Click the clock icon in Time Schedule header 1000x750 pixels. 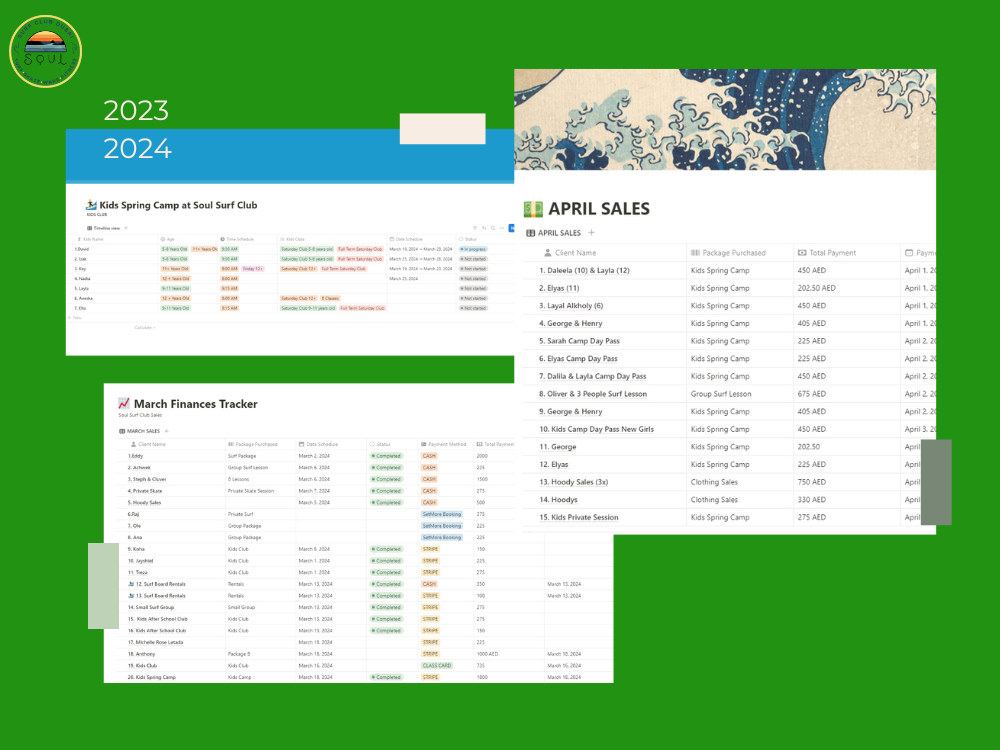point(223,239)
